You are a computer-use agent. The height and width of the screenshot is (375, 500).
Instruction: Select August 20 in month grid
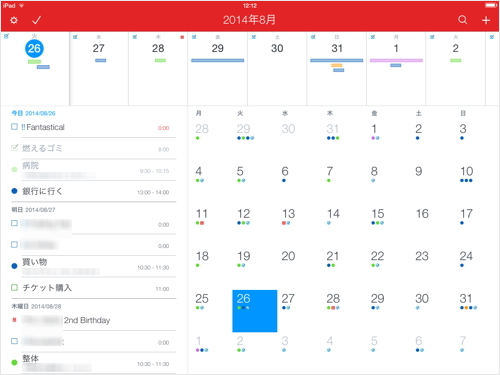288,256
